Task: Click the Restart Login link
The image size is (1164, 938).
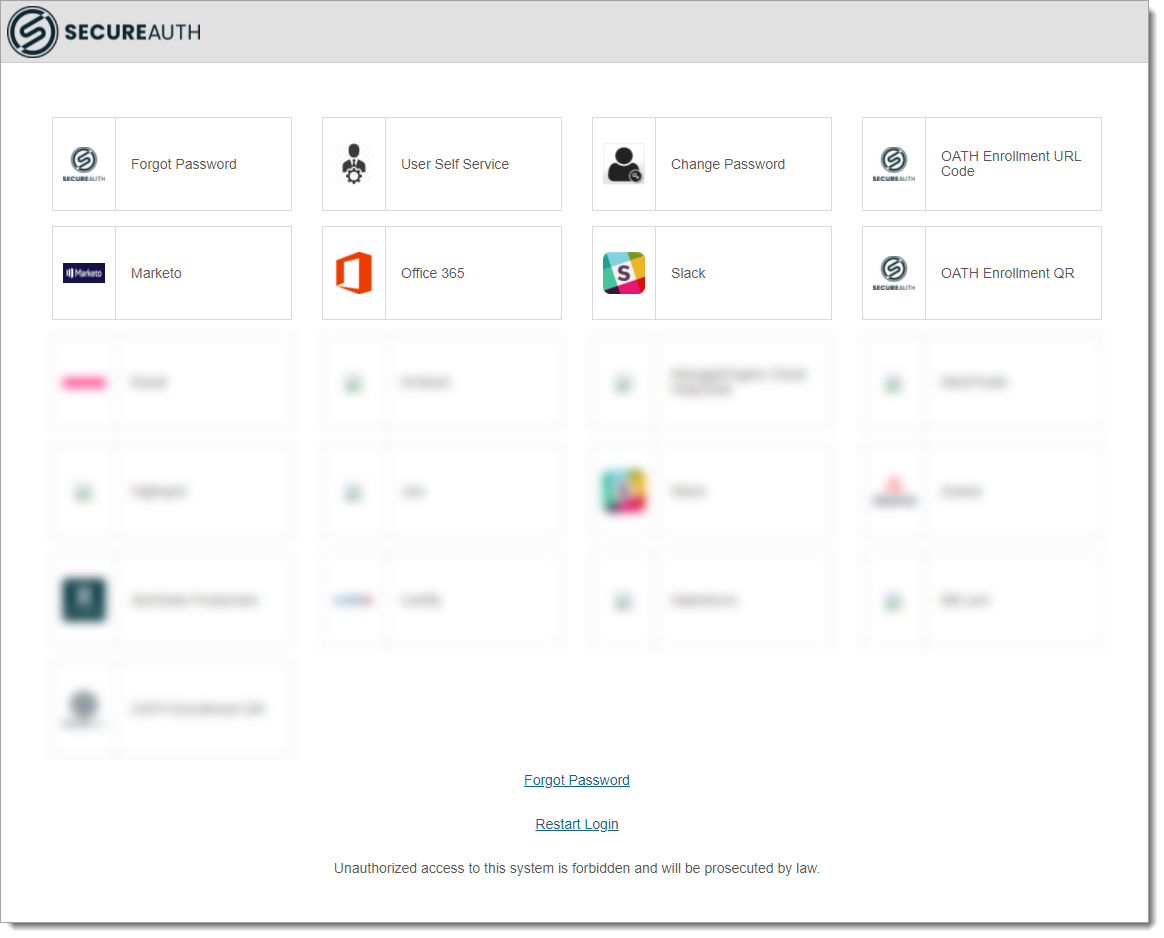Action: pyautogui.click(x=577, y=824)
